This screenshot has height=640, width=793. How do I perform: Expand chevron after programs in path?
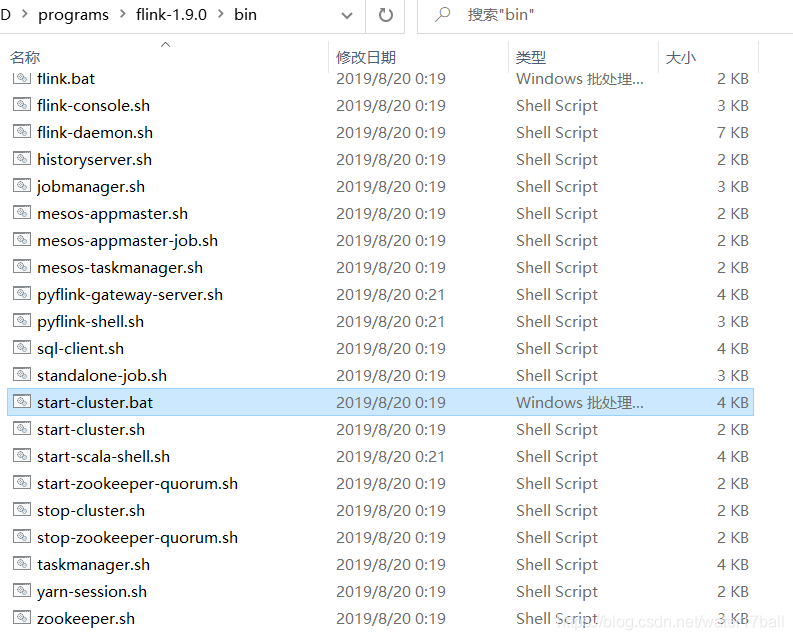(122, 15)
